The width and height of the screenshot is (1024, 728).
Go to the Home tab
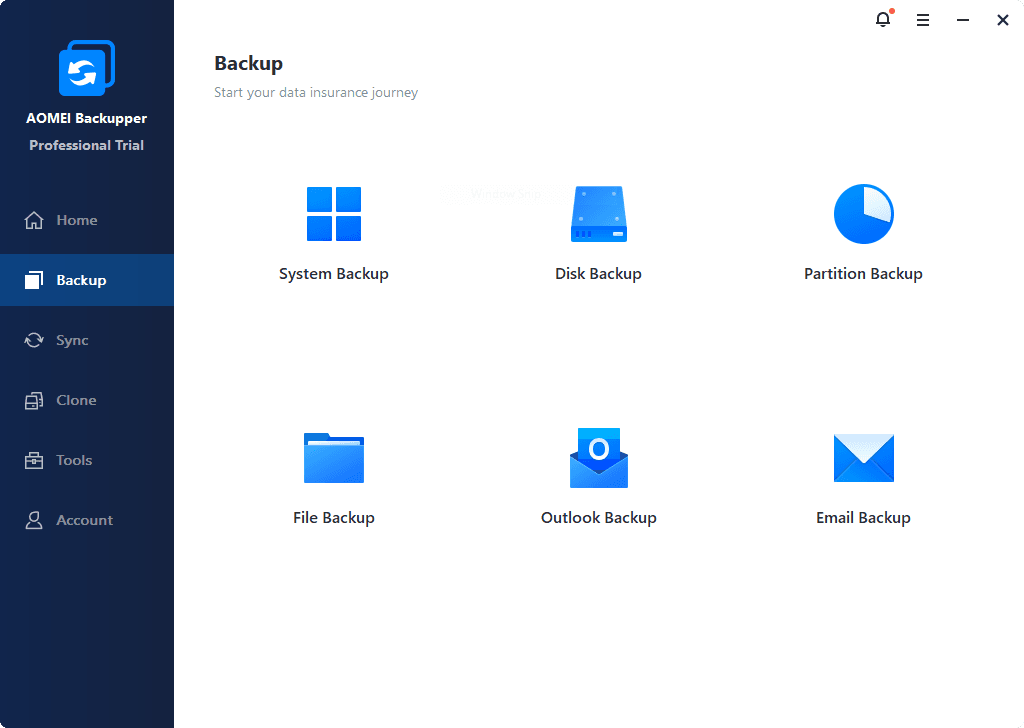pos(87,220)
